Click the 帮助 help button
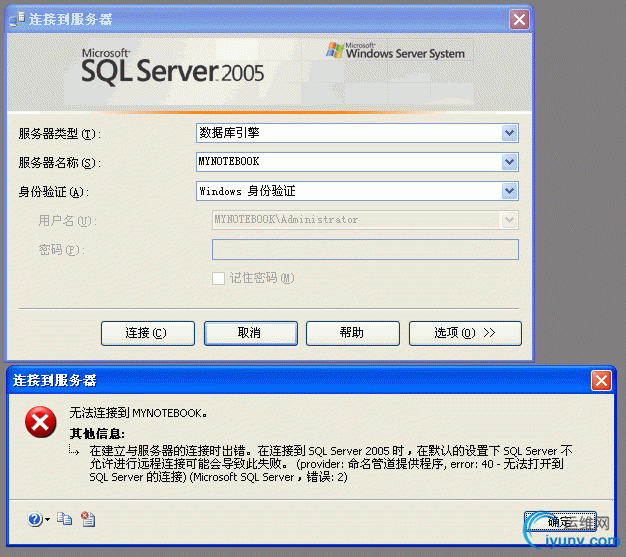Viewport: 626px width, 557px height. (x=353, y=333)
